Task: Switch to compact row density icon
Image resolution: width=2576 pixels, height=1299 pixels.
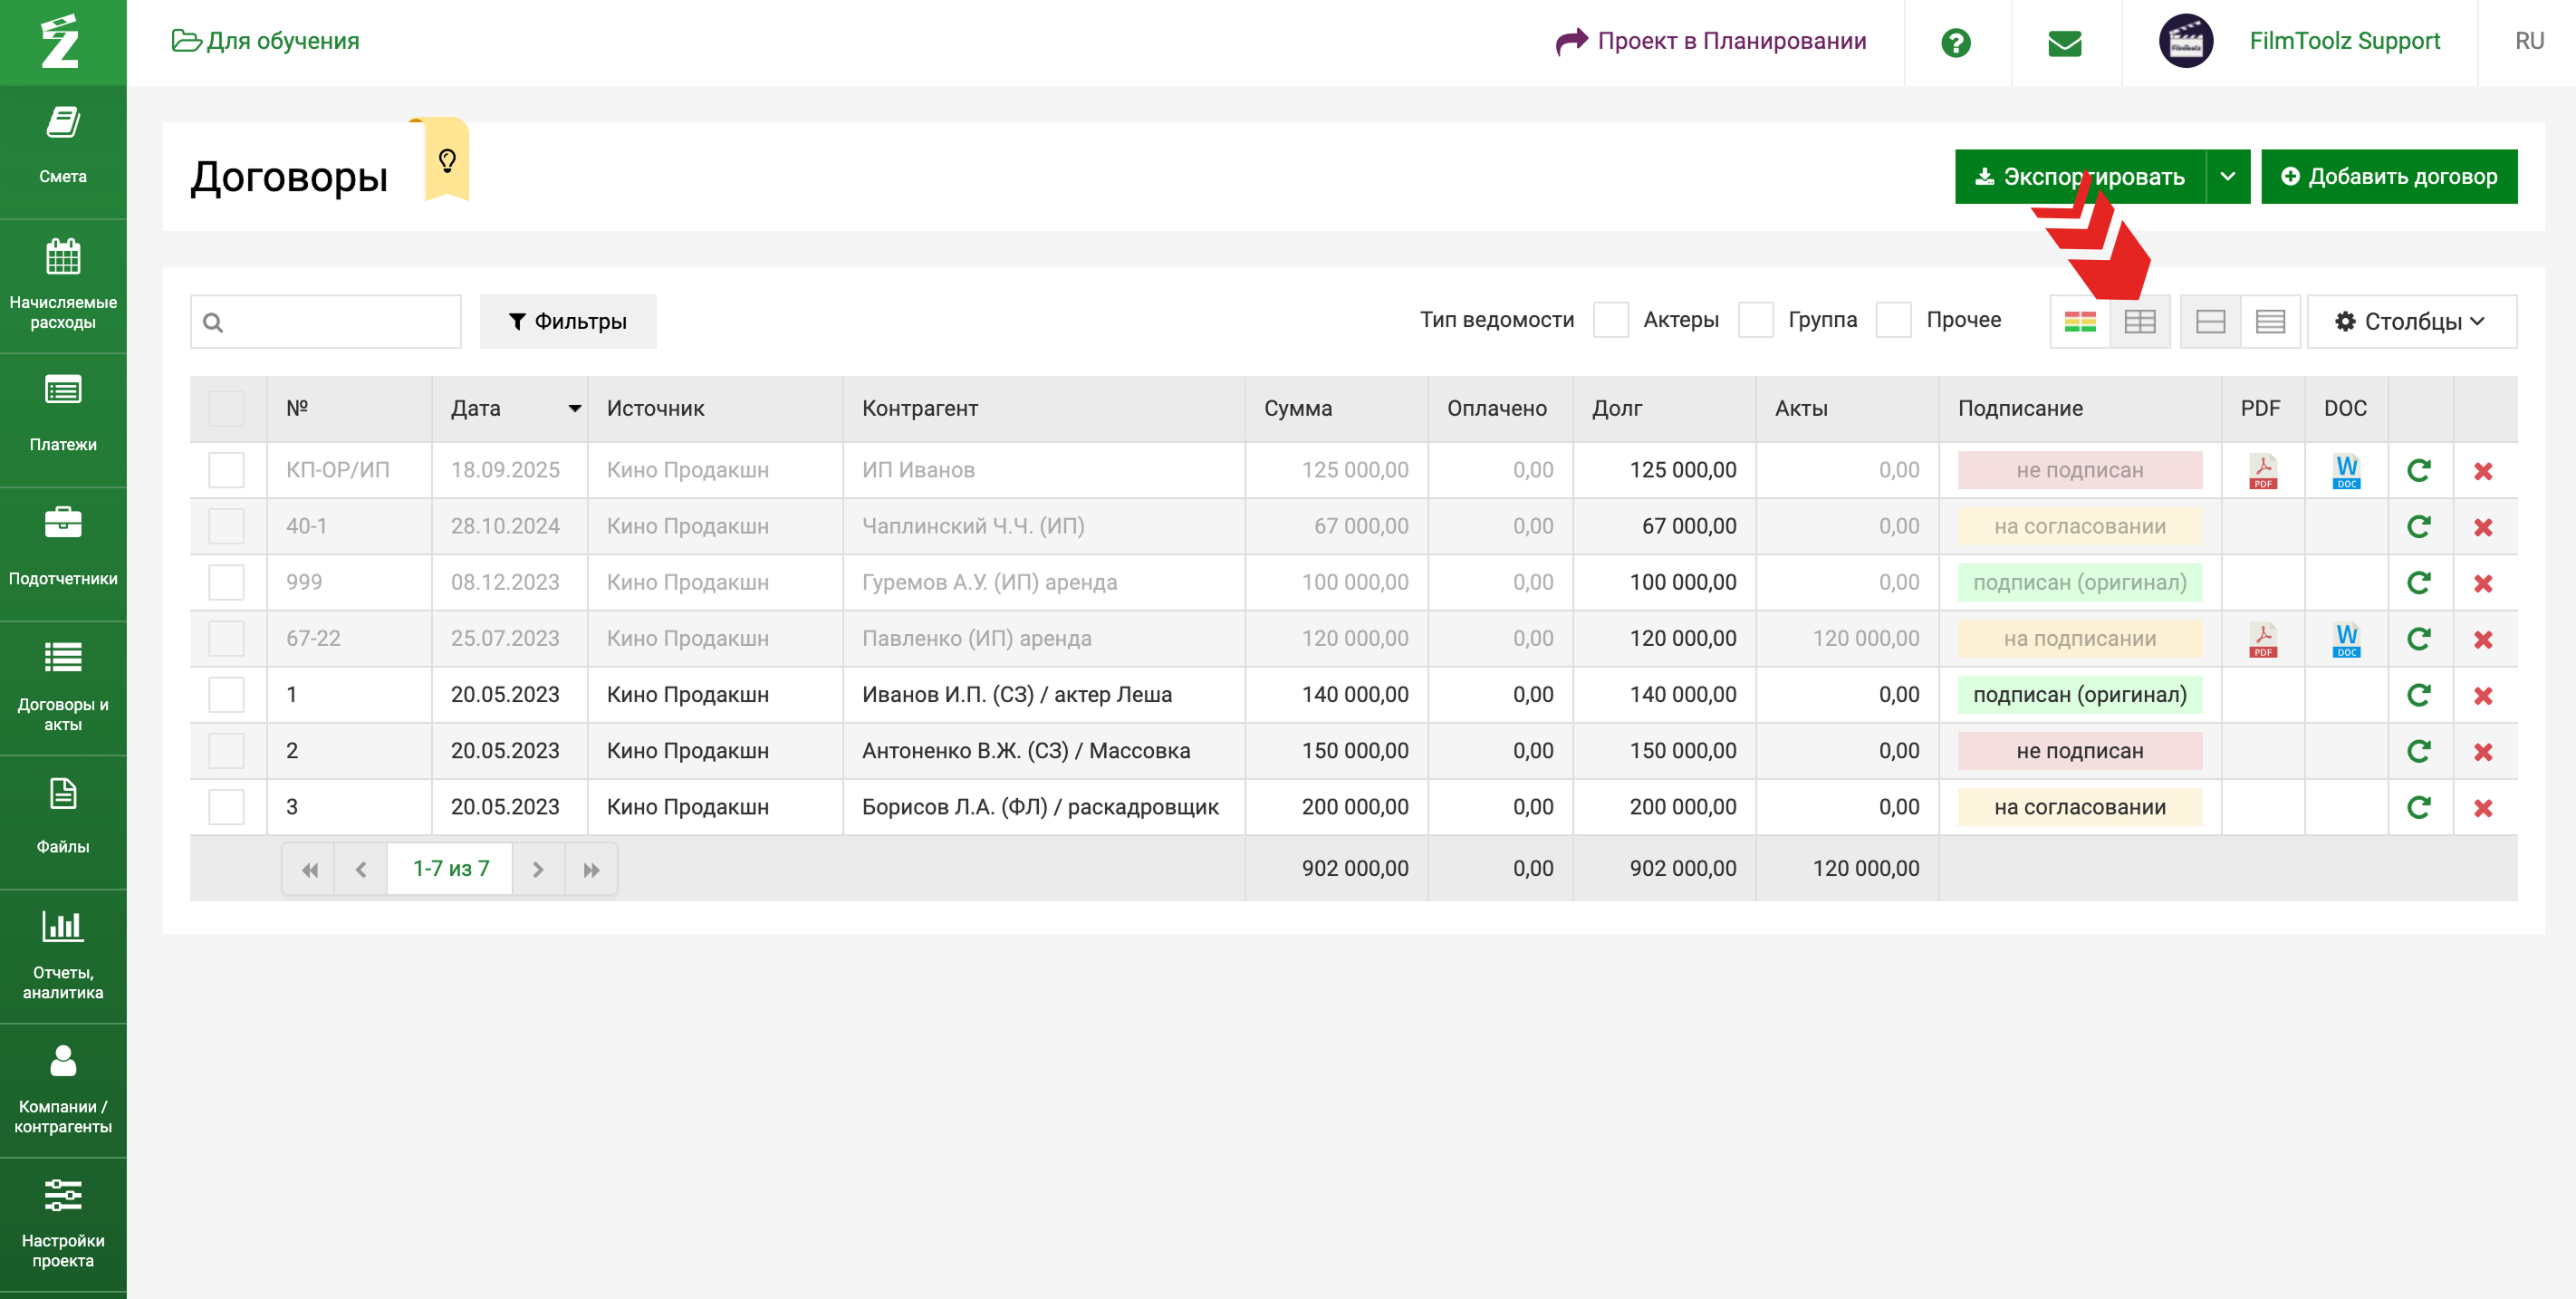Action: (2270, 322)
